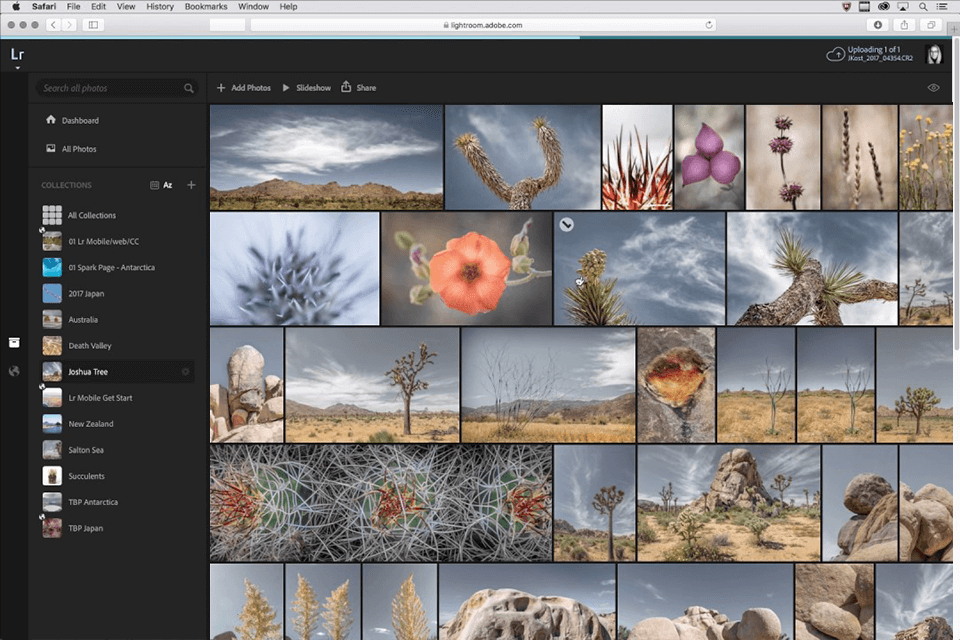This screenshot has width=960, height=640.
Task: Open the 01 Lr Mobile/web/CC collection
Action: (91, 241)
